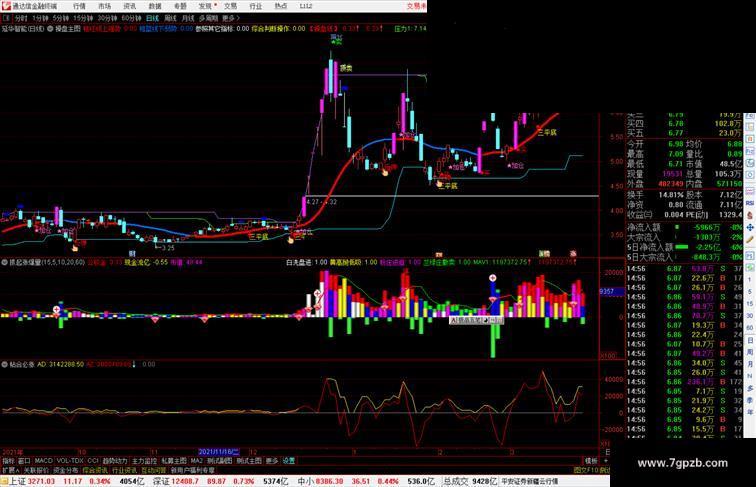The width and height of the screenshot is (756, 487).
Task: Click the highlighted date label 2021/11/18
Action: pyautogui.click(x=219, y=452)
